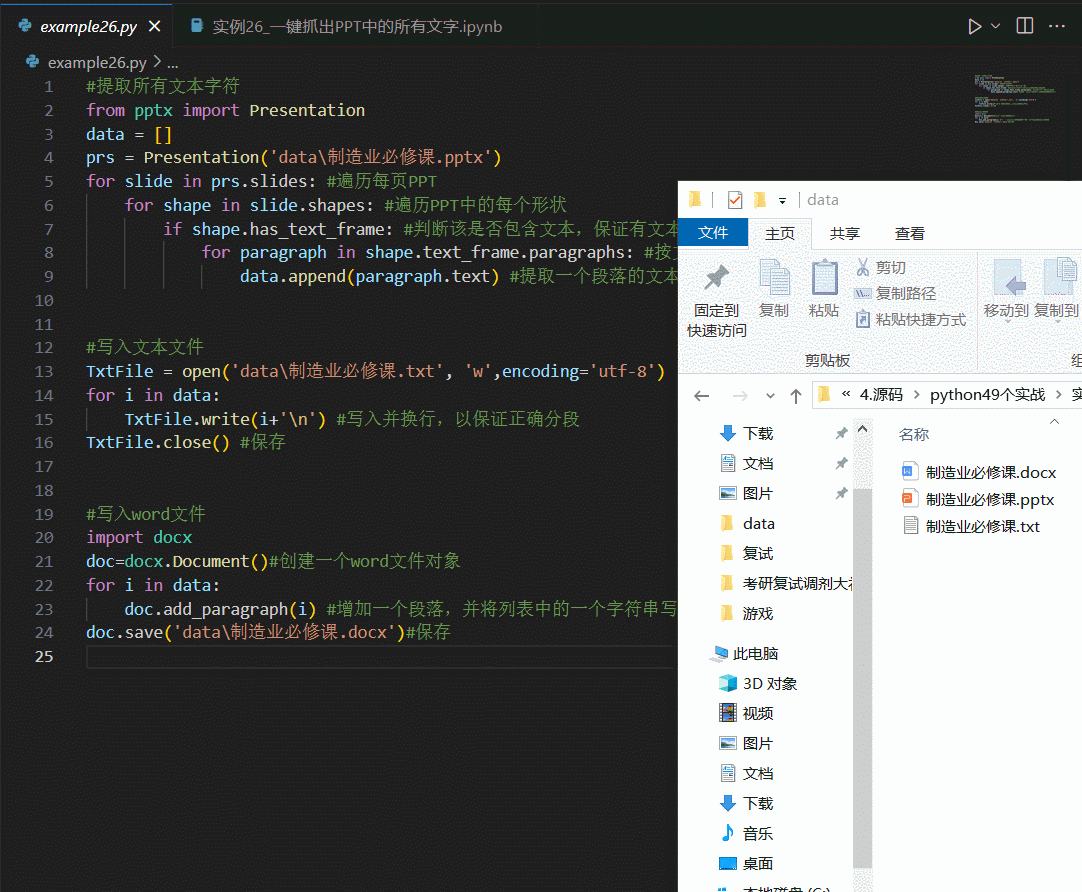
Task: Switch to the example26.py editor tab
Action: (x=88, y=26)
